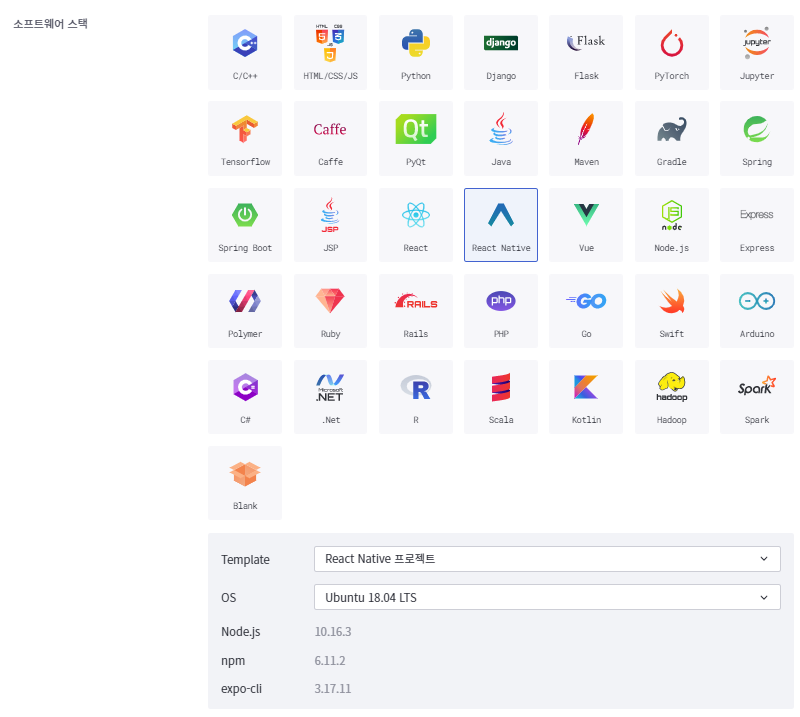Screen dimensions: 800x717
Task: Open the Template dropdown
Action: click(547, 559)
